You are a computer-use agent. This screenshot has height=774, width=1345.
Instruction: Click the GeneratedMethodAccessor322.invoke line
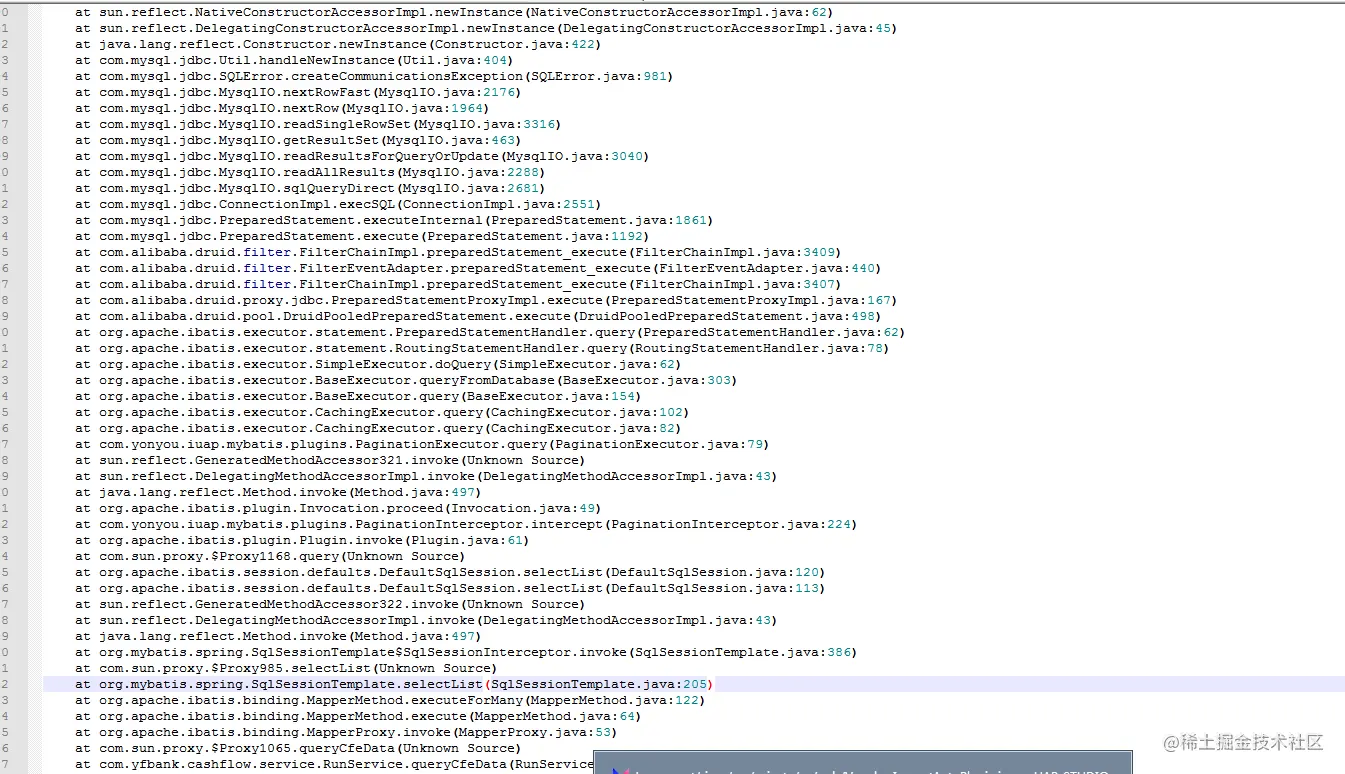pos(330,604)
